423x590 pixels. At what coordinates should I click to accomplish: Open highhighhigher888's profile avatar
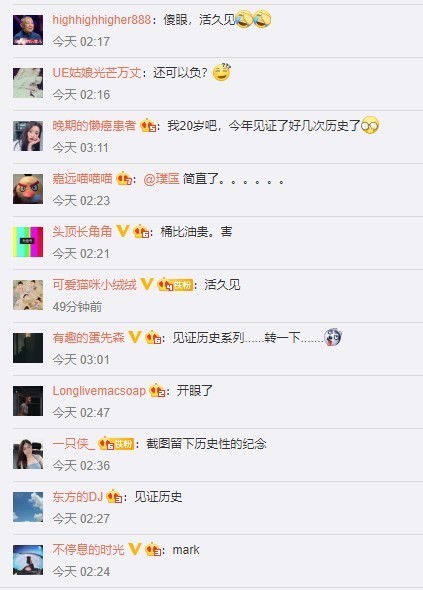click(x=28, y=30)
